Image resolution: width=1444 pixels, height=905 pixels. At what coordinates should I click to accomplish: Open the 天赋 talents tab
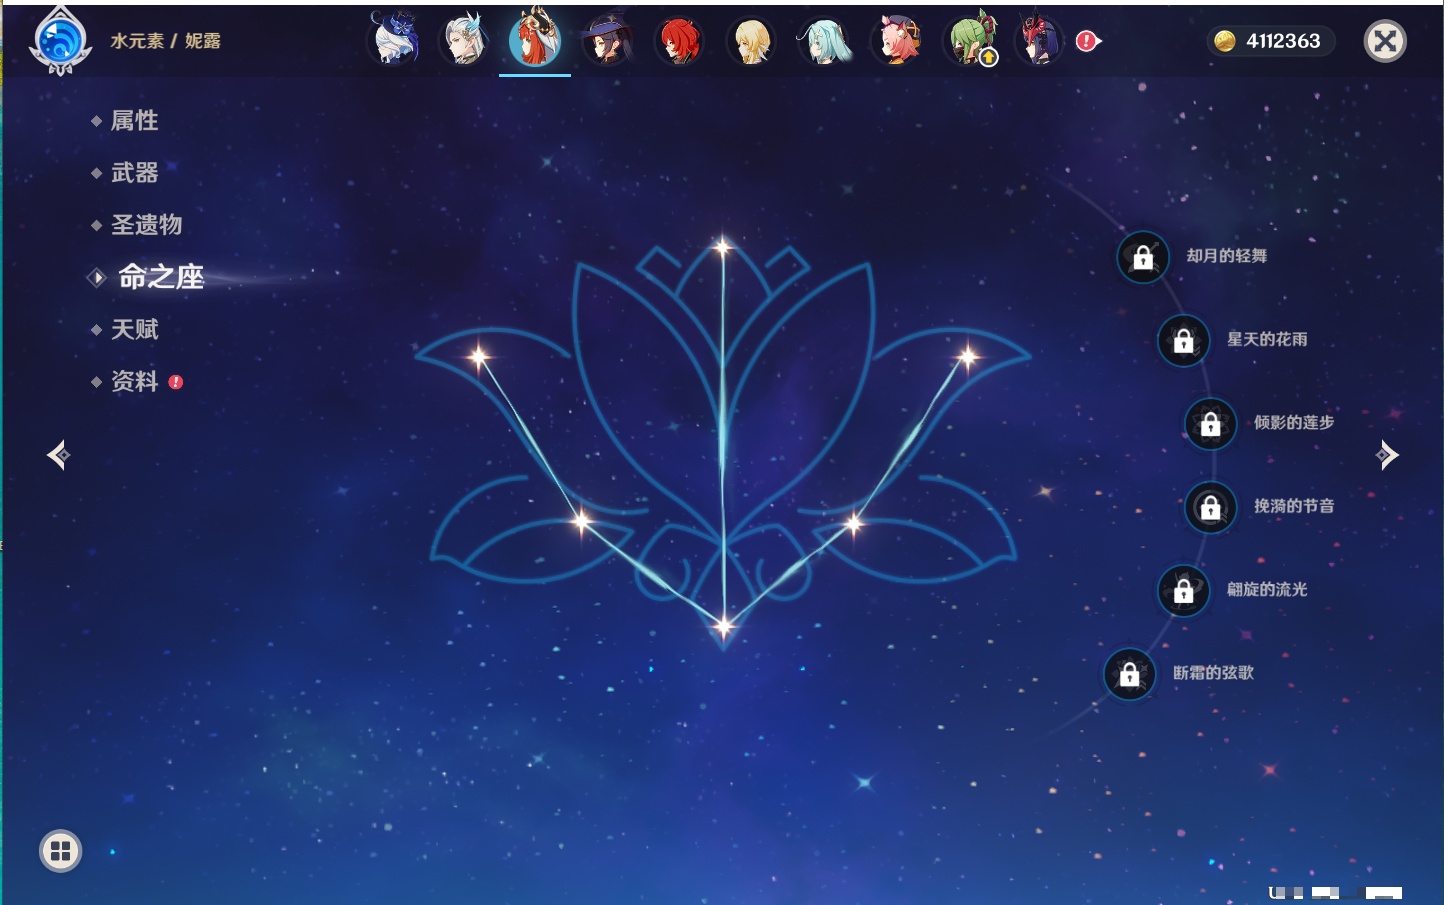pyautogui.click(x=134, y=329)
